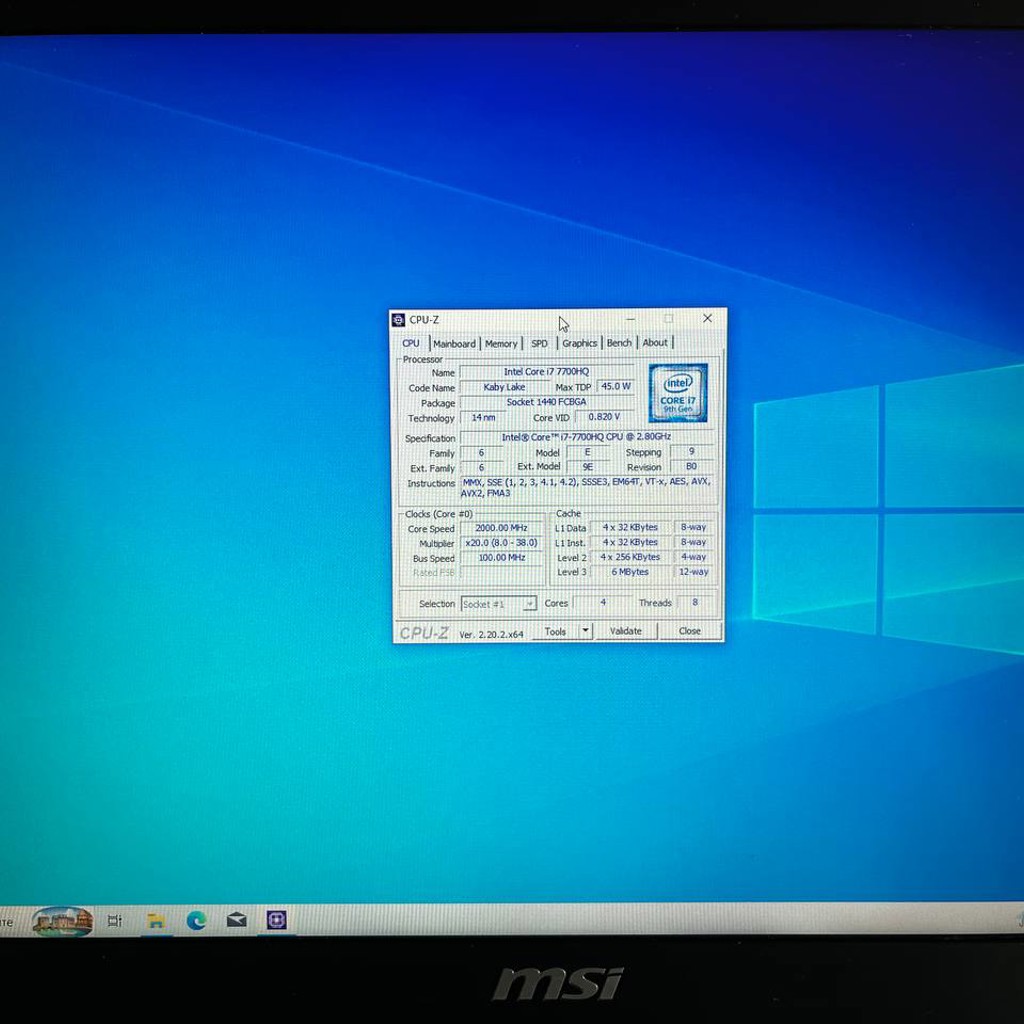Click the Level 3 12-way value

click(693, 571)
